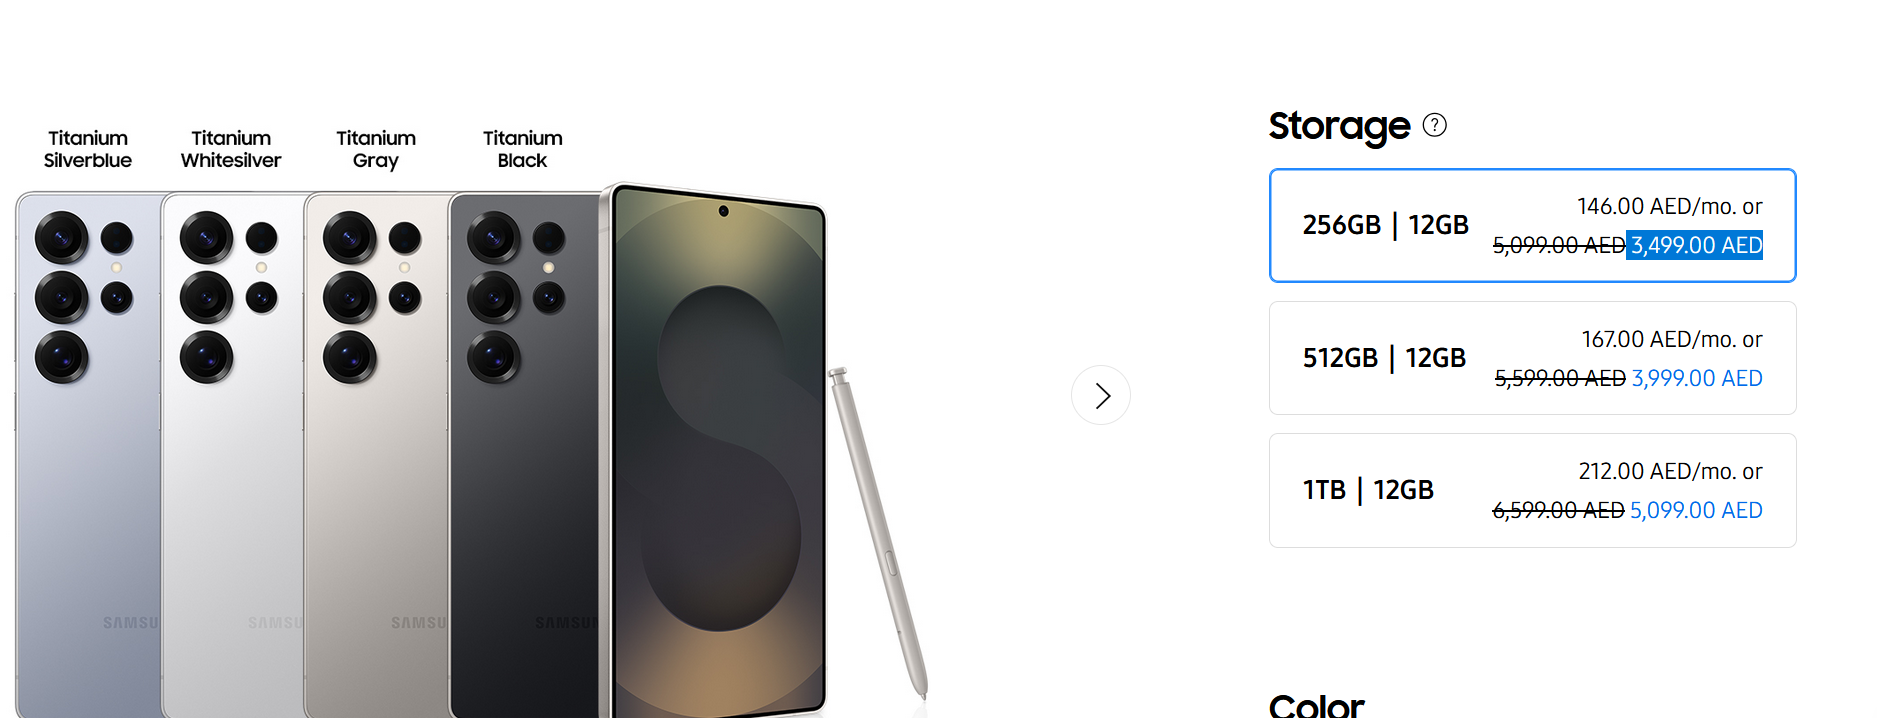The height and width of the screenshot is (718, 1877).
Task: Click the front-facing phone display image
Action: click(715, 450)
